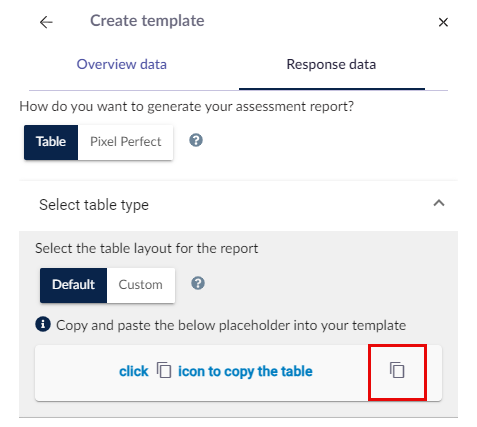The image size is (477, 427).
Task: Click the blue 'icon to copy the table' text
Action: (245, 371)
